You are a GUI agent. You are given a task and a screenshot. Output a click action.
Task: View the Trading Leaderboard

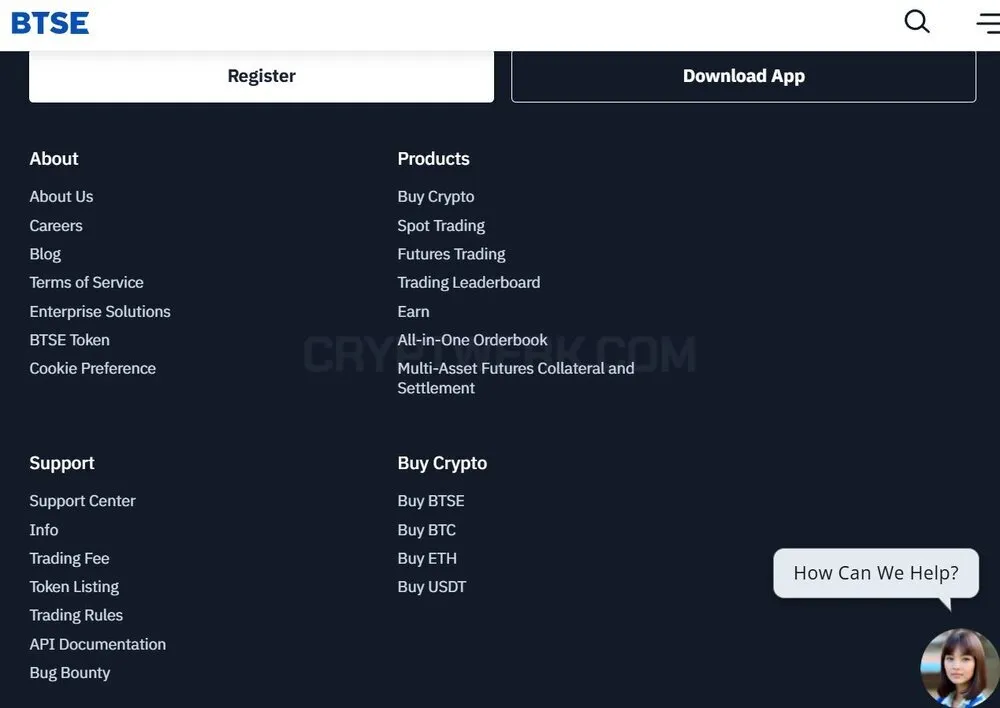coord(469,283)
